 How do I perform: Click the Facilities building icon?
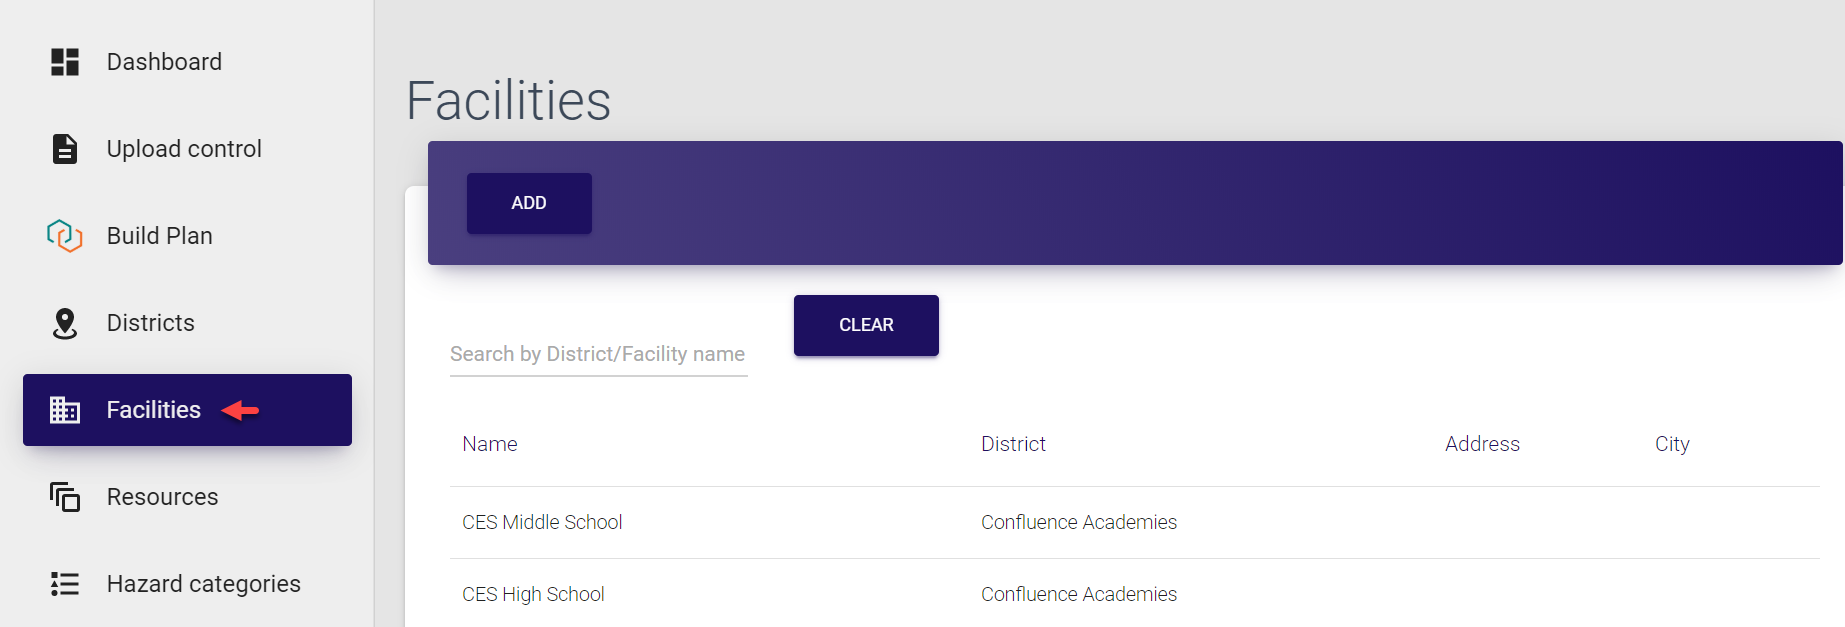click(x=65, y=410)
